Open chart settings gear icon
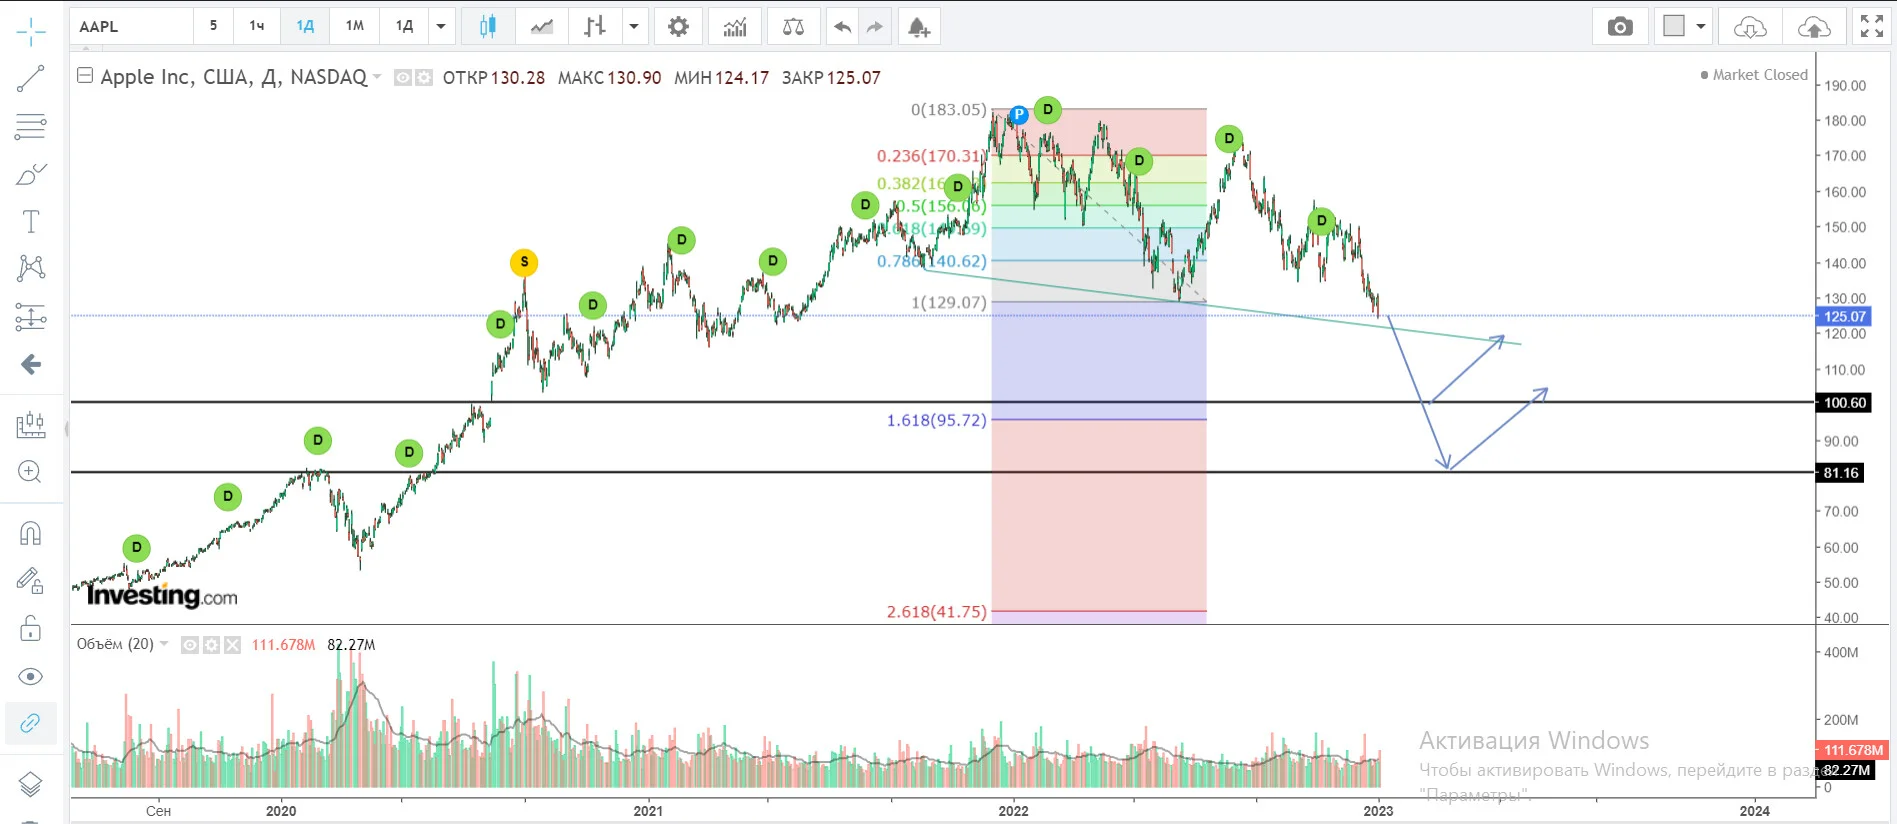This screenshot has width=1897, height=824. click(678, 26)
